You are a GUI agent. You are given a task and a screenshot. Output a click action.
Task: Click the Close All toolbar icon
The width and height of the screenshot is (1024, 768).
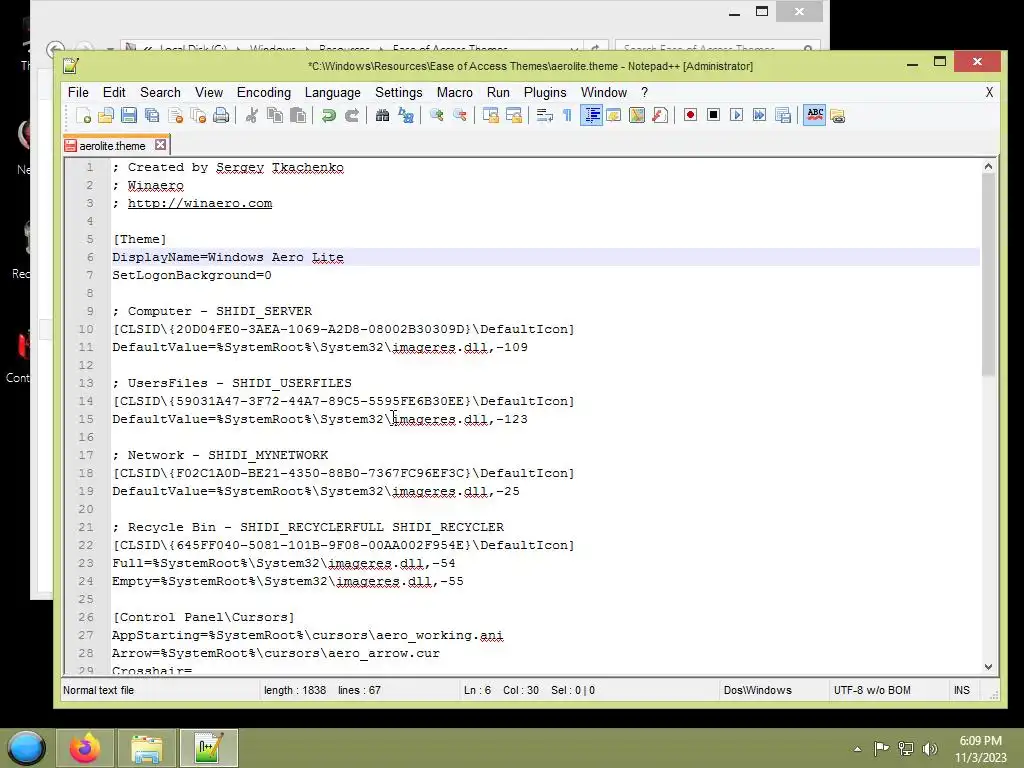198,116
